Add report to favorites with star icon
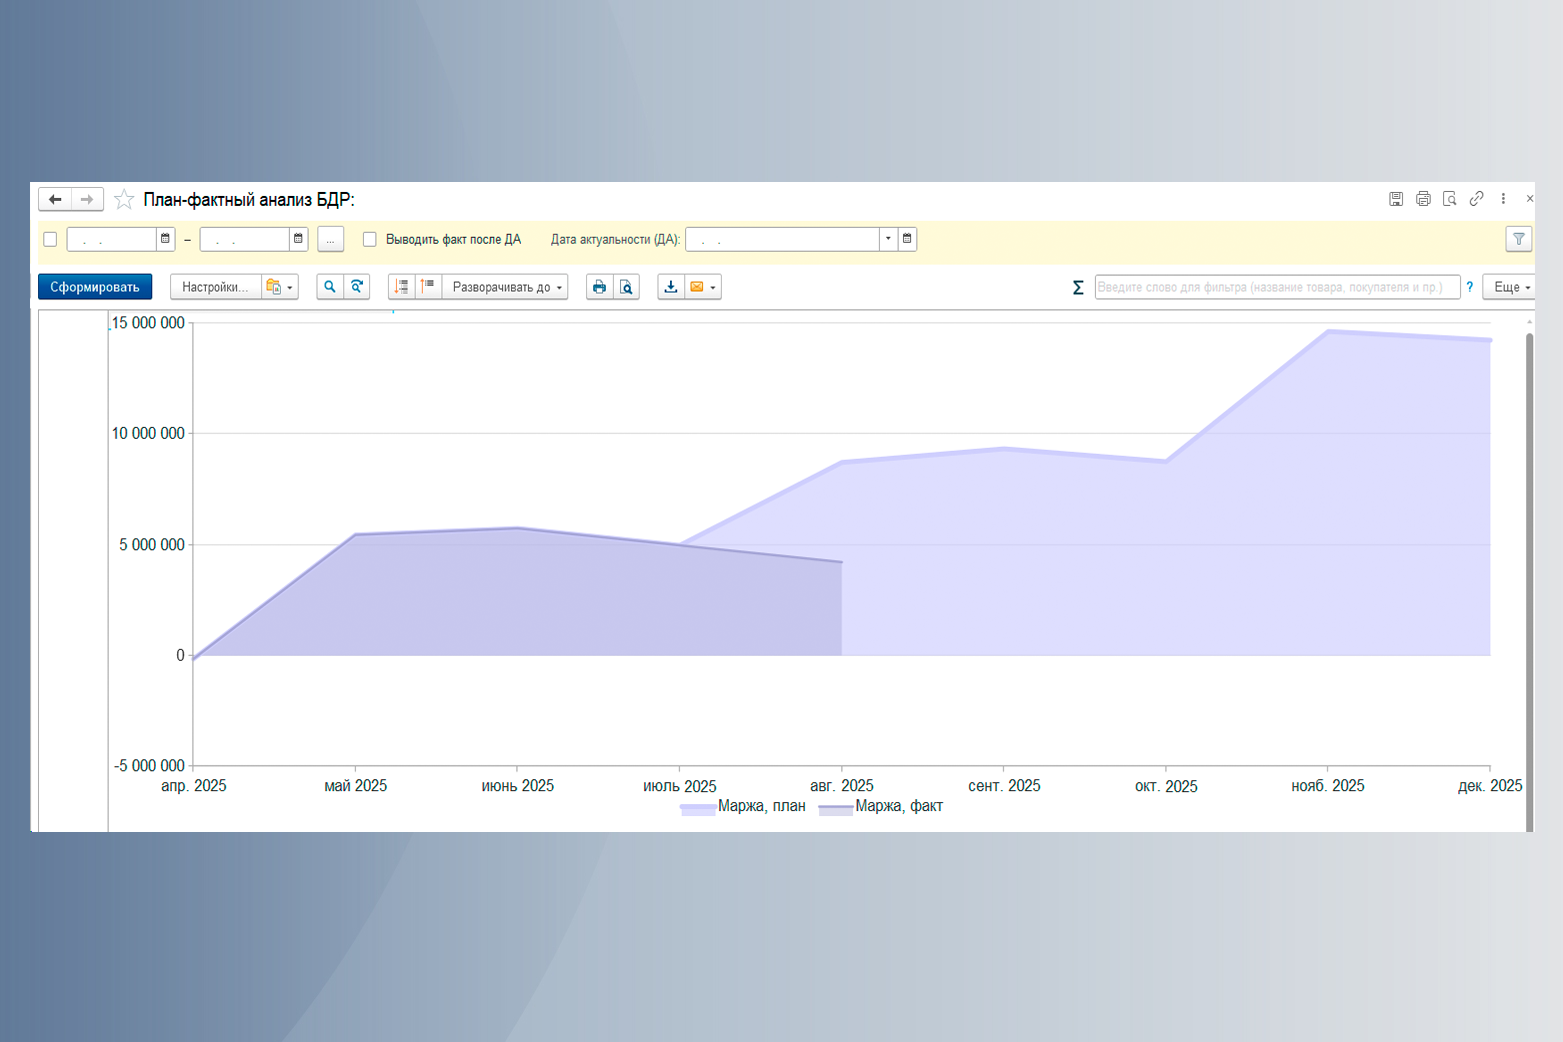1563x1042 pixels. click(124, 200)
